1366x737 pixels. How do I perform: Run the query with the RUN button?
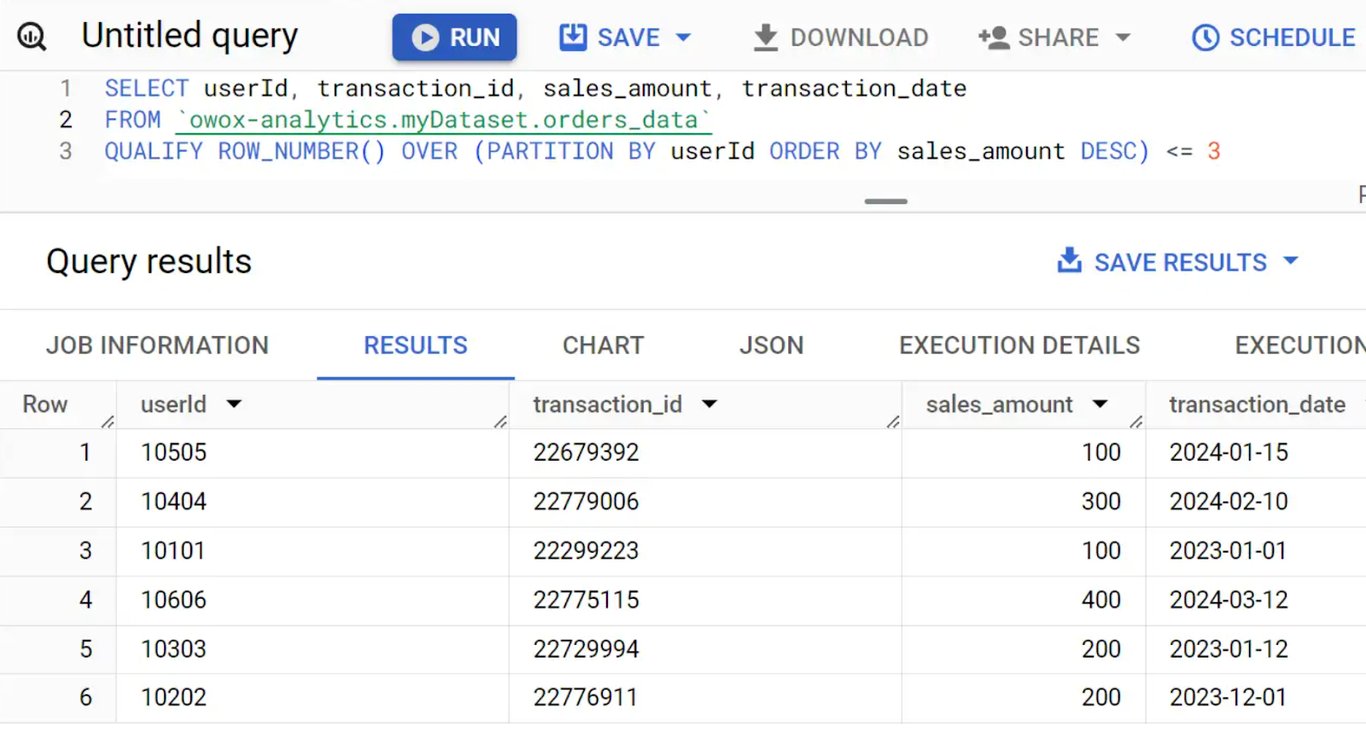tap(454, 37)
